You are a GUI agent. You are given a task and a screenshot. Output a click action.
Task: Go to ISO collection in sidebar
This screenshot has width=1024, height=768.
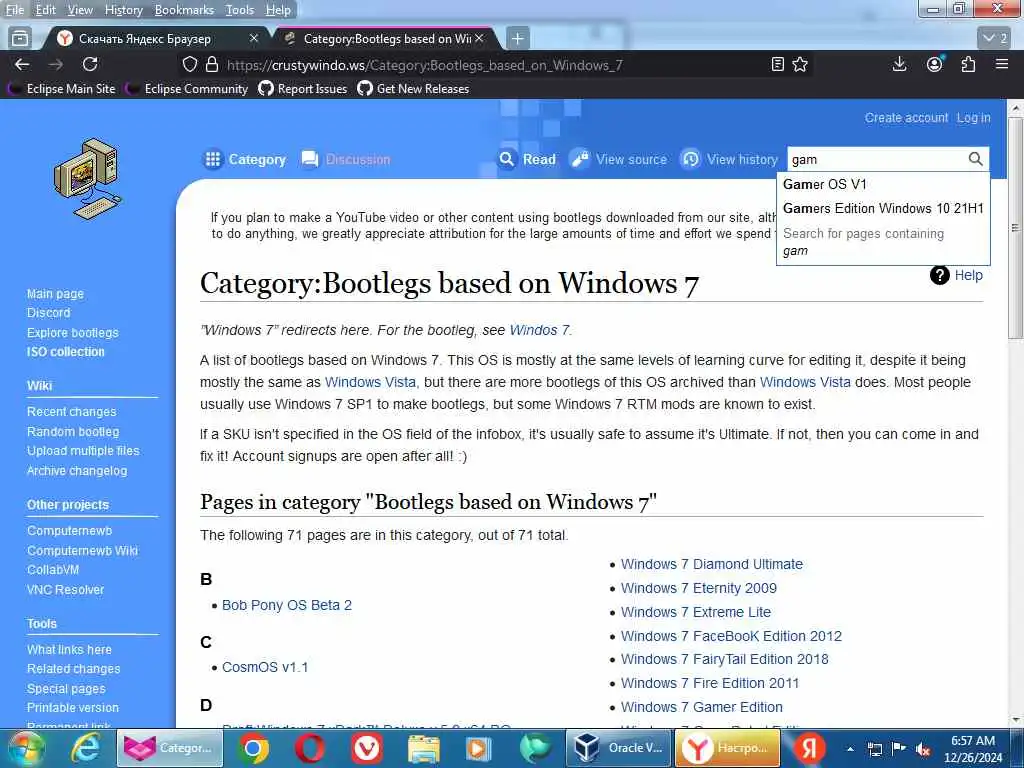65,351
